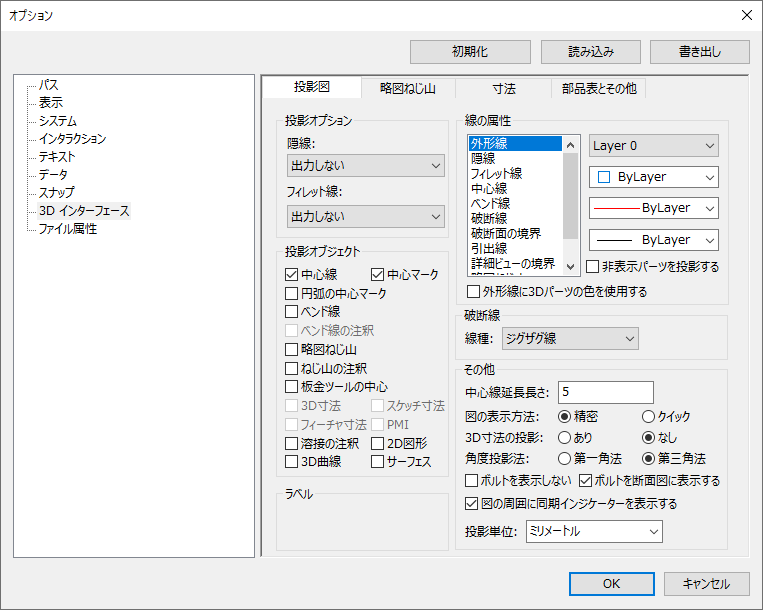Switch to the 投影図 tab
763x610 pixels.
click(x=312, y=87)
